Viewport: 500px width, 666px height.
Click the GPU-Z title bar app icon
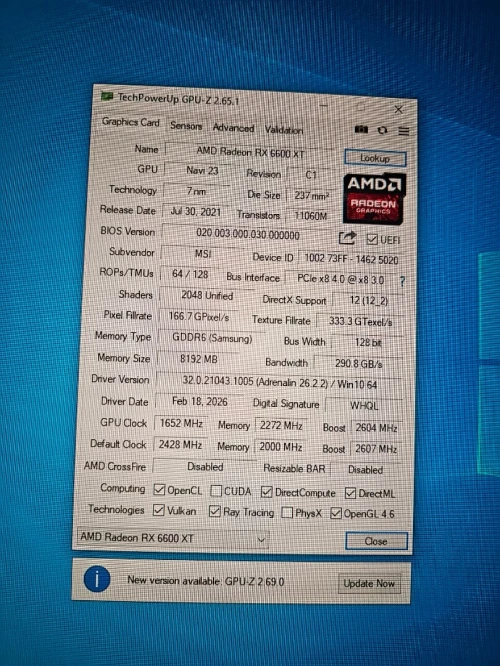107,96
